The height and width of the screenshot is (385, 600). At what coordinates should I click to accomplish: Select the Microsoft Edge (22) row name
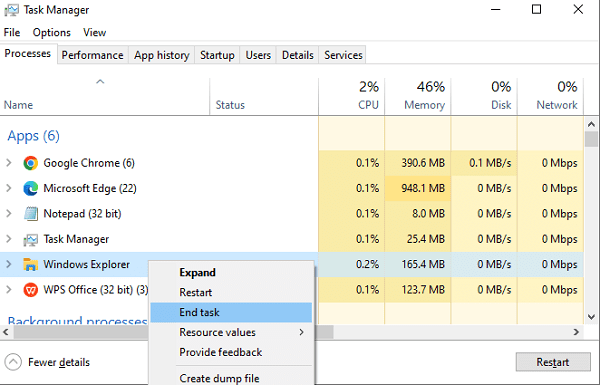[x=90, y=188]
